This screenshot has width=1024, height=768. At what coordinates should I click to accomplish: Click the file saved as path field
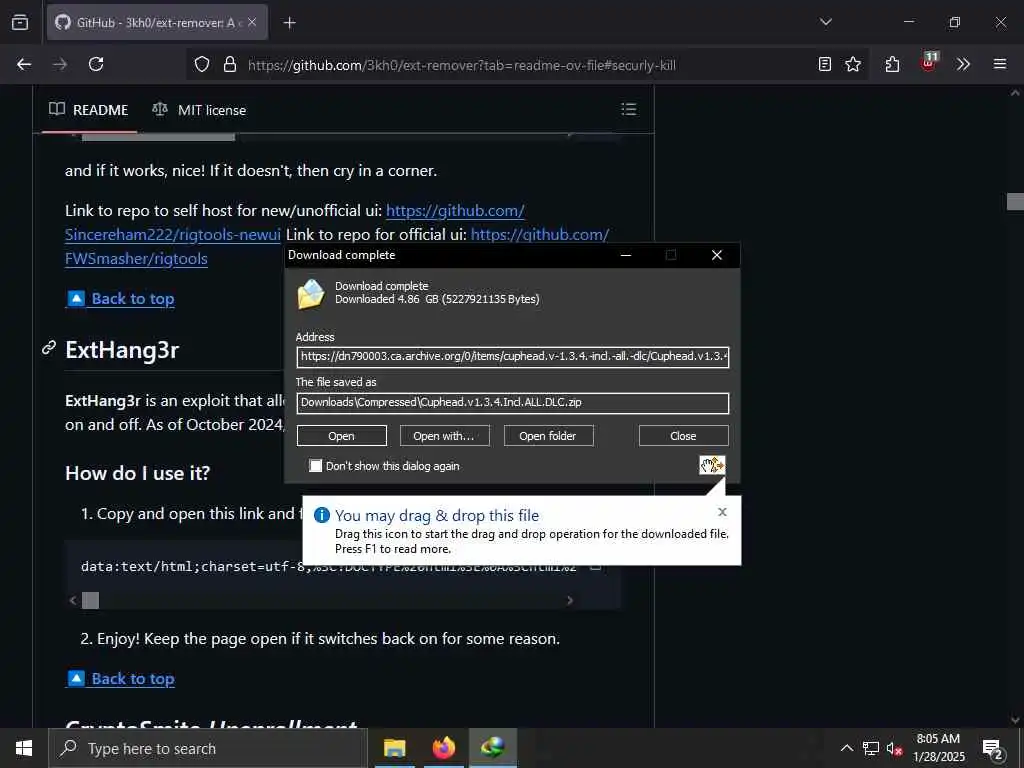point(513,403)
